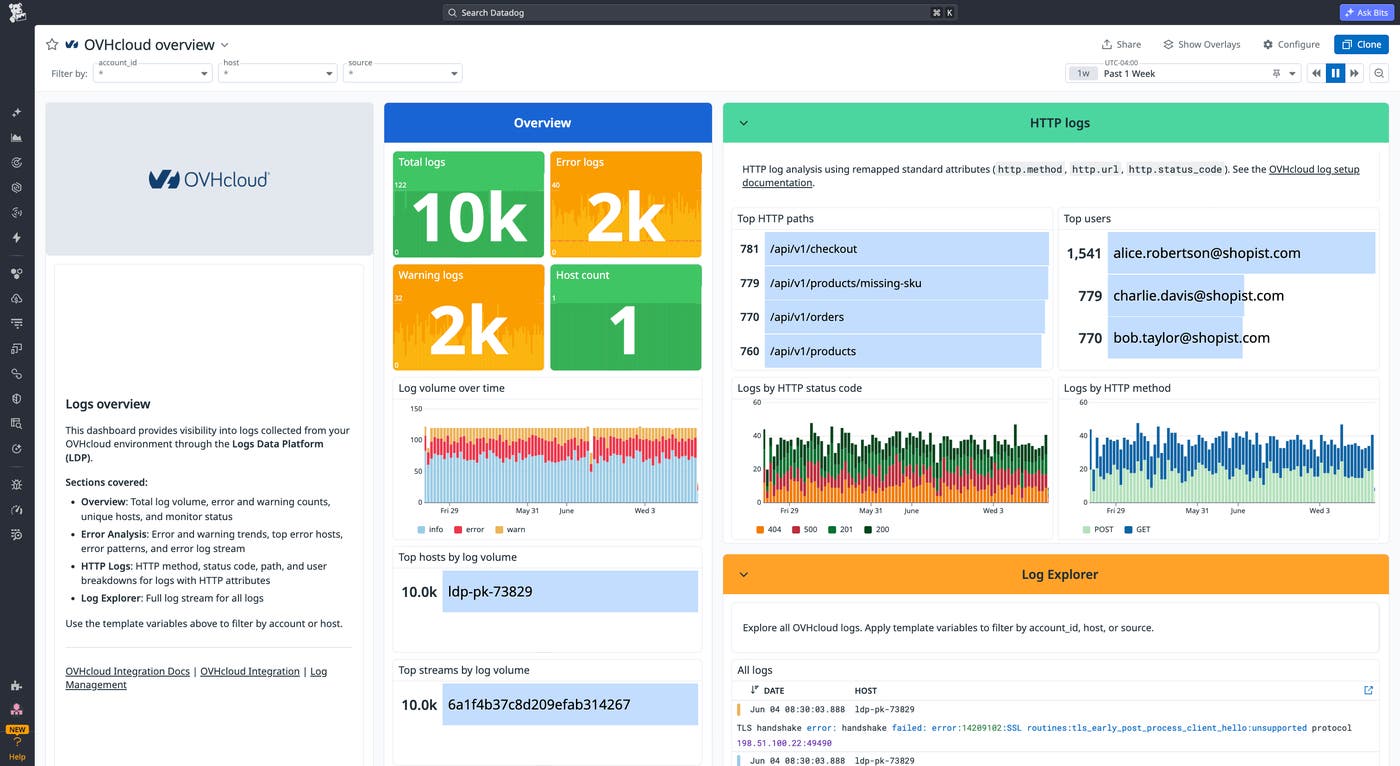This screenshot has width=1400, height=766.
Task: Open the OVHcloud log setup documentation link
Action: click(1050, 176)
